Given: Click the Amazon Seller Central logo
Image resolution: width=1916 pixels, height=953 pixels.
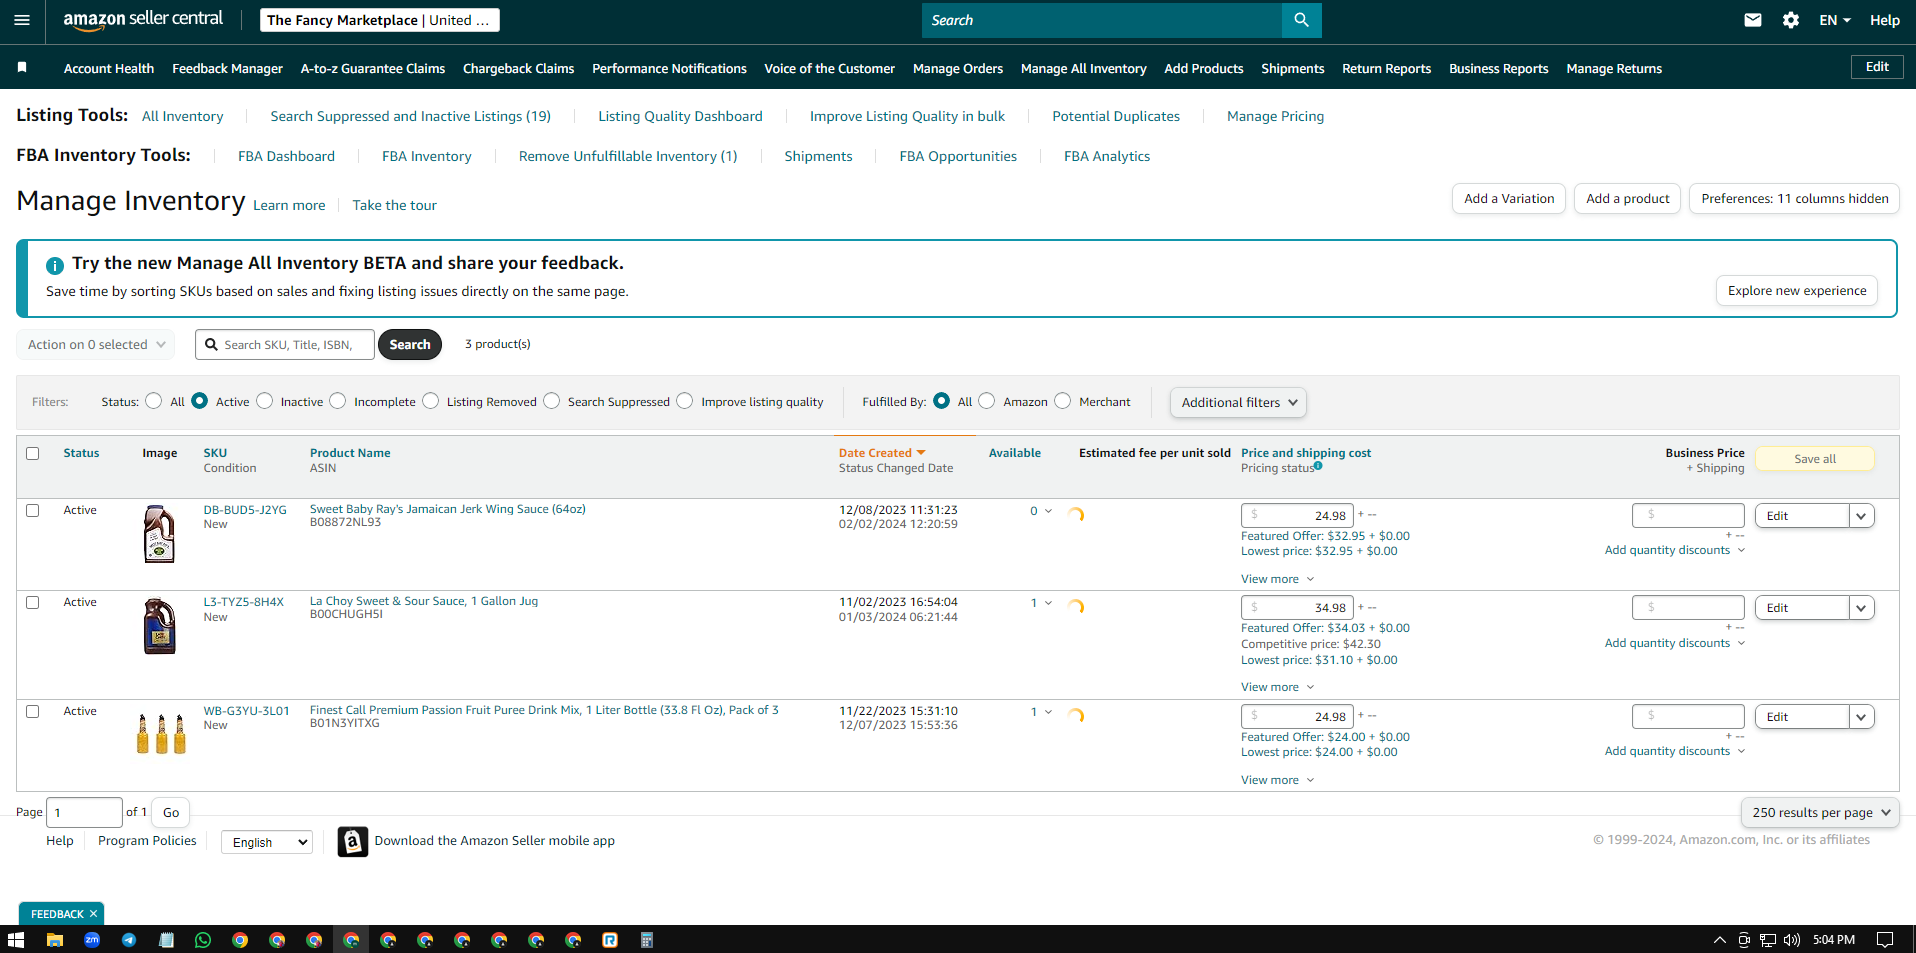Looking at the screenshot, I should (x=143, y=20).
